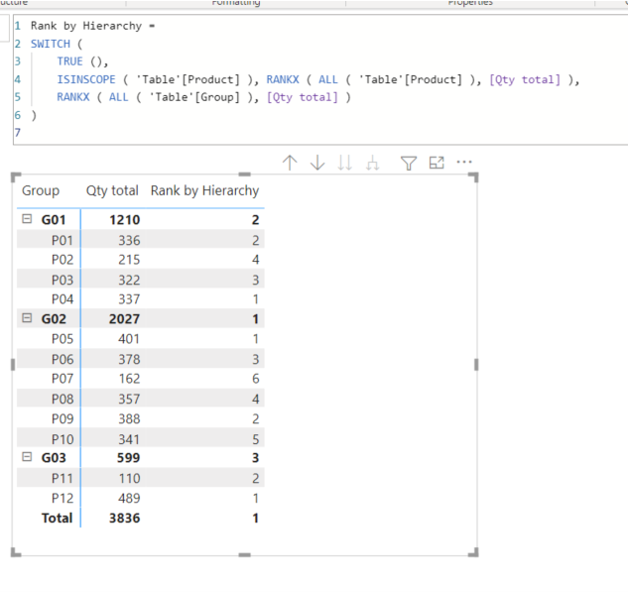Select the P09 product row label
628x592 pixels.
click(x=62, y=419)
